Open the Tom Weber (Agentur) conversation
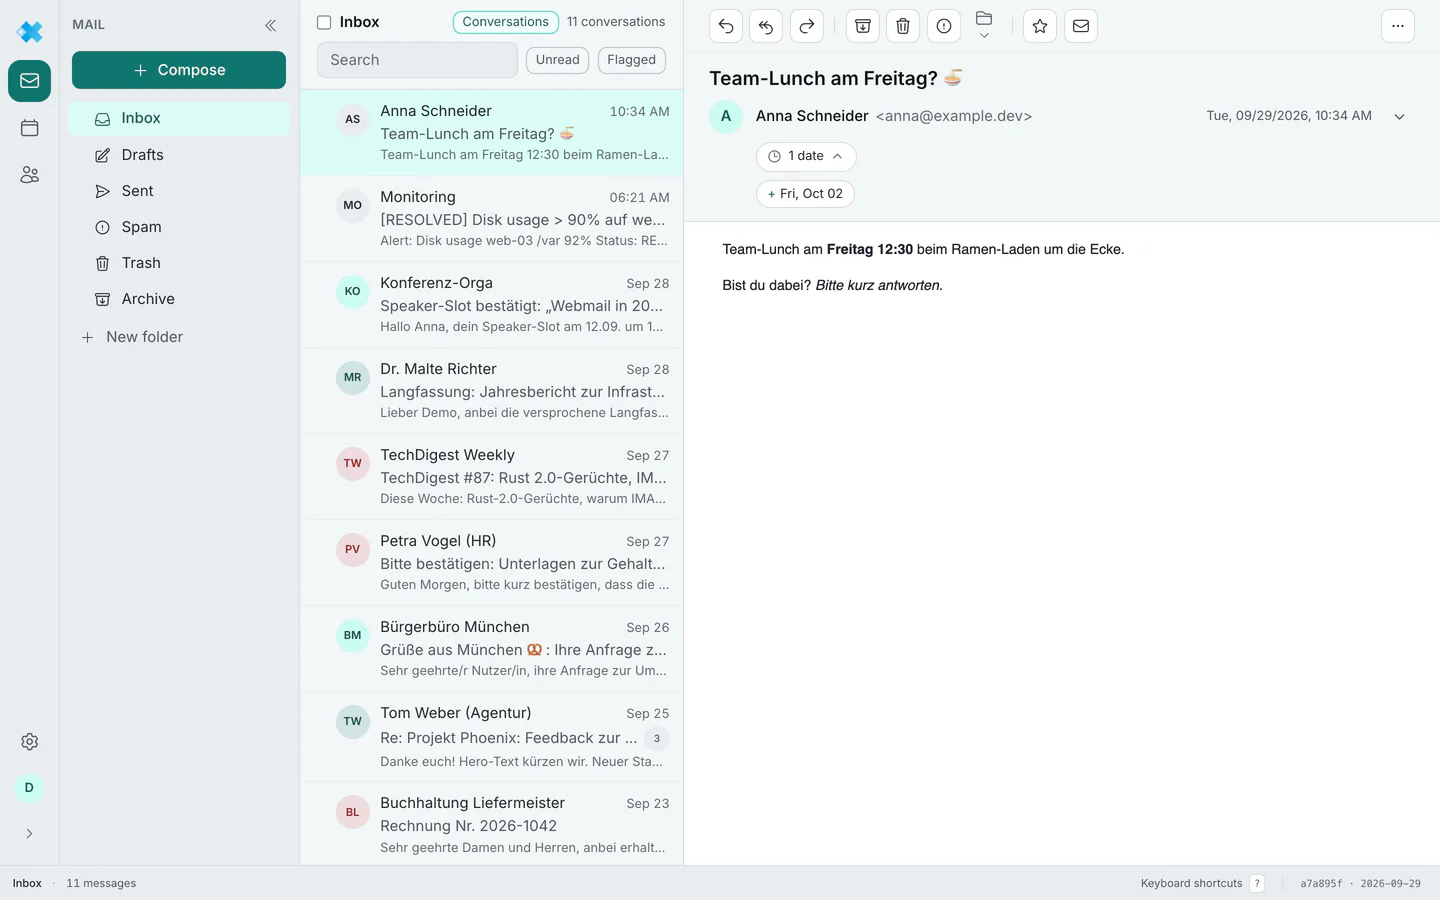1440x900 pixels. (492, 737)
